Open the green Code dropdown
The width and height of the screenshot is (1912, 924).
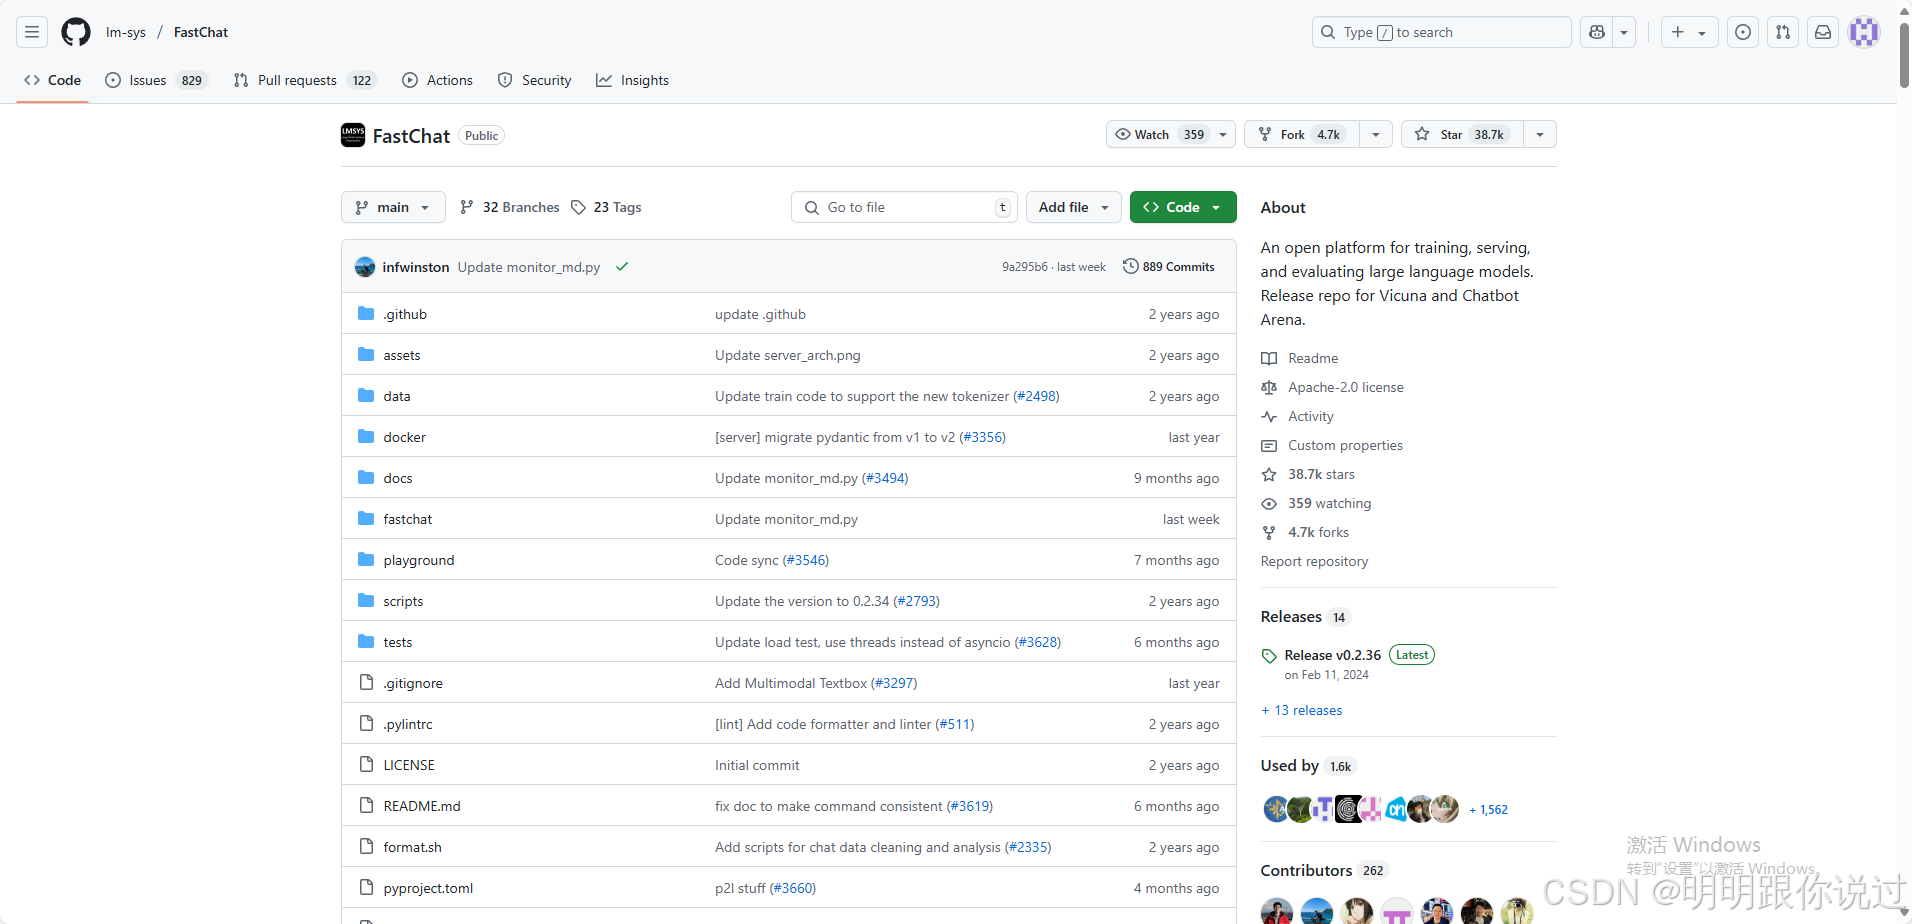[1183, 207]
